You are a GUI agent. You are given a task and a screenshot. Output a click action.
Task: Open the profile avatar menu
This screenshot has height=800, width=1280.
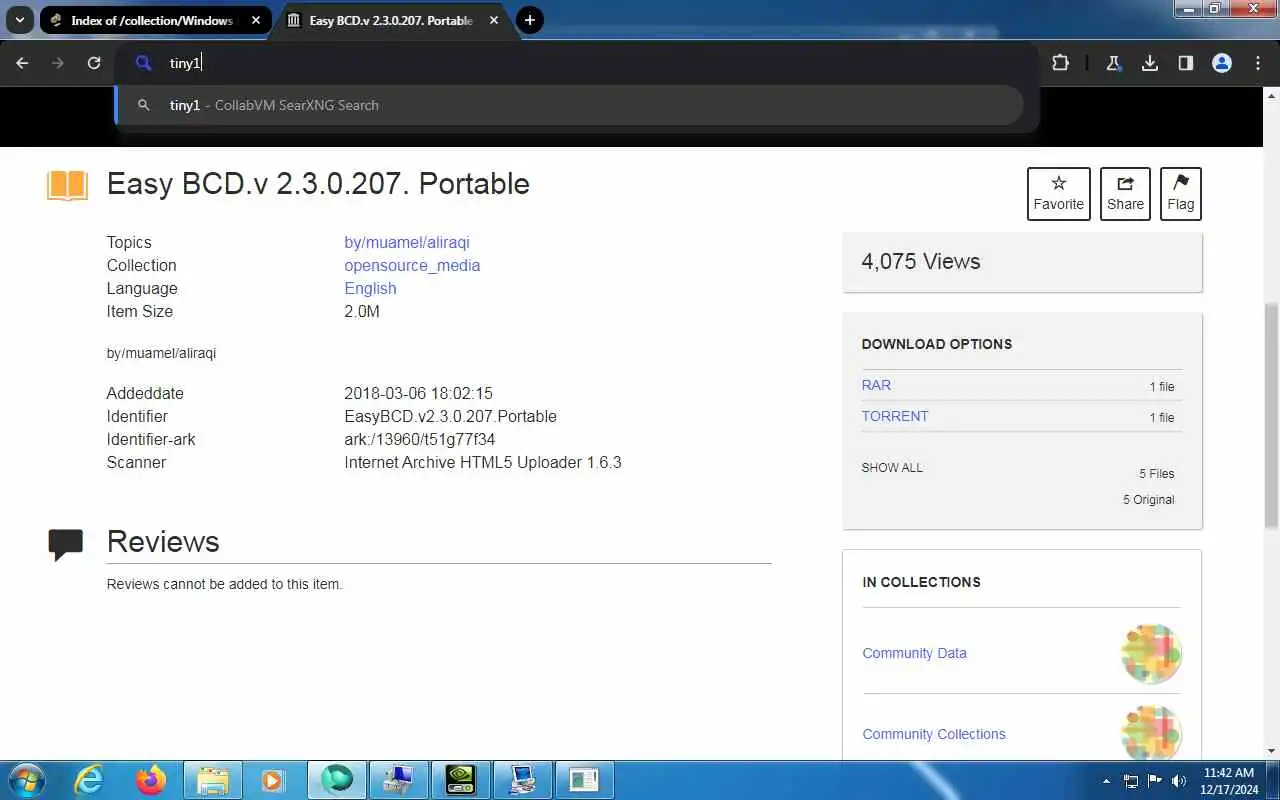coord(1222,63)
